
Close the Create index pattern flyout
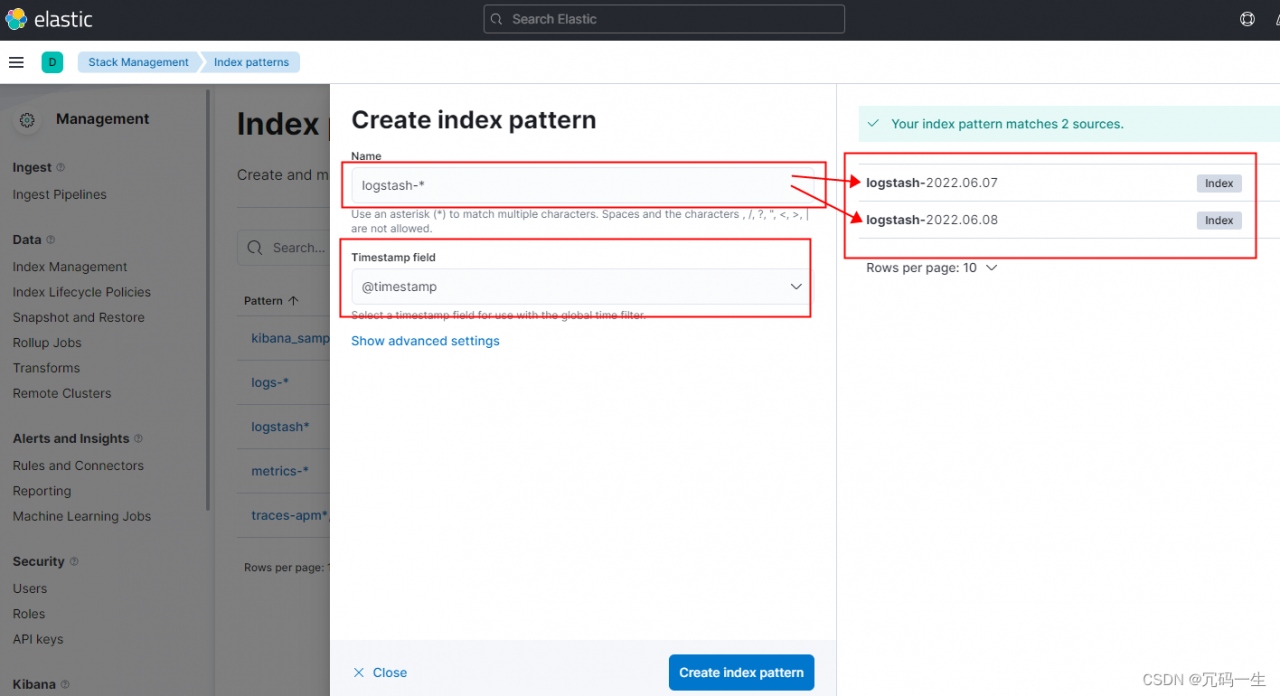point(380,673)
